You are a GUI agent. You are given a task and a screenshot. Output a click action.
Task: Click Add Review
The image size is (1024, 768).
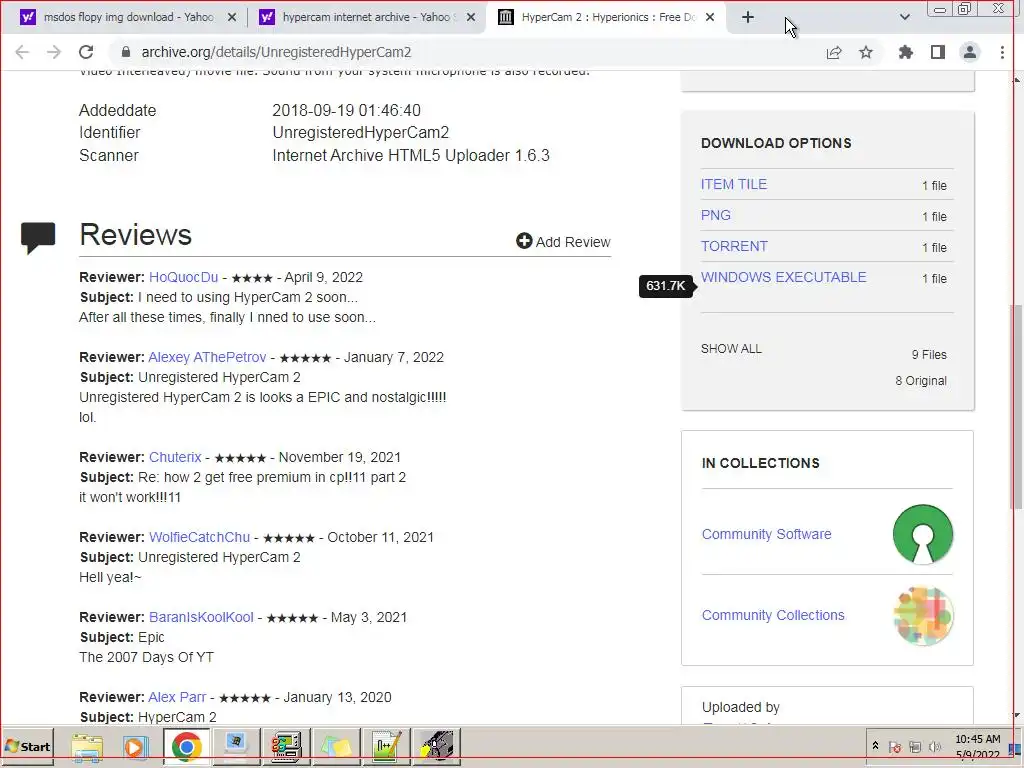click(x=563, y=242)
